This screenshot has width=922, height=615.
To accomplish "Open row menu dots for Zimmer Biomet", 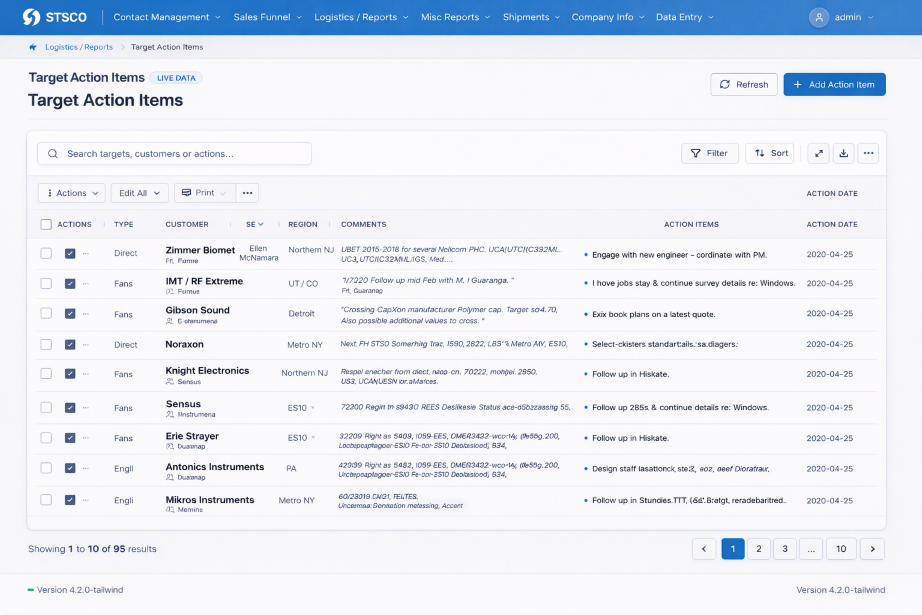I will coord(86,253).
